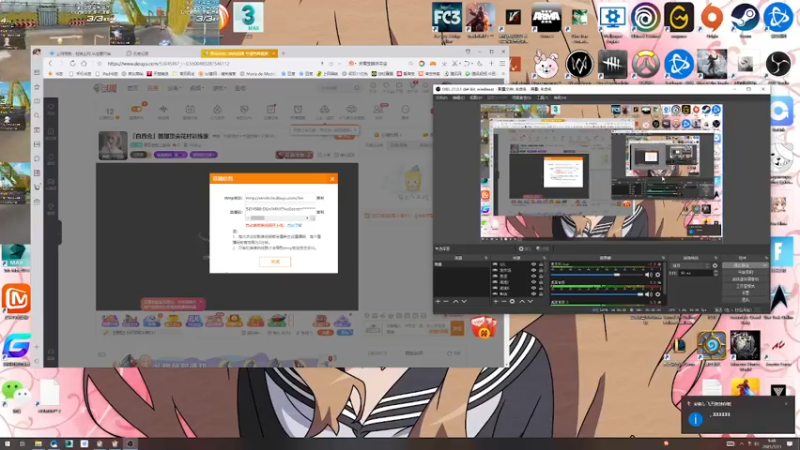Expand arrow beside OBS streaming button
The height and width of the screenshot is (450, 800).
(x=765, y=265)
